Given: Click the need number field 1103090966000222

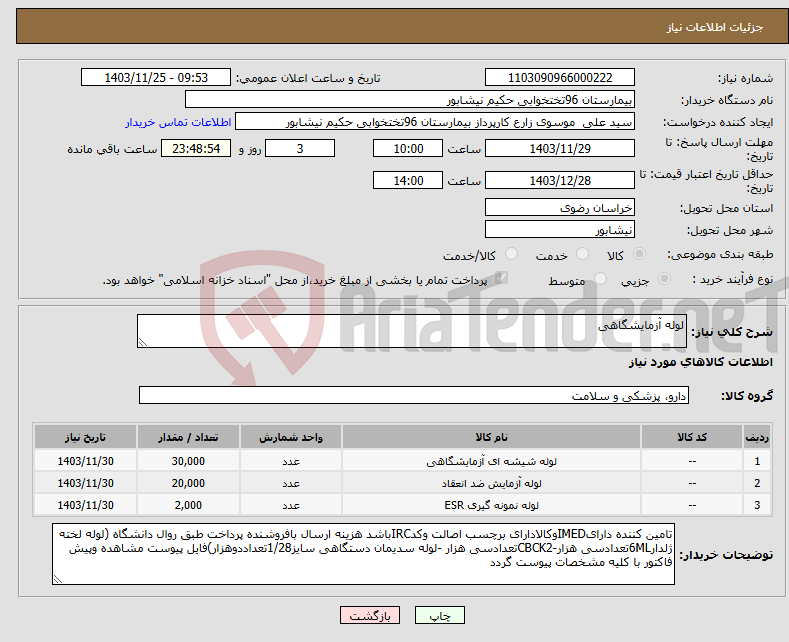Looking at the screenshot, I should tap(560, 77).
